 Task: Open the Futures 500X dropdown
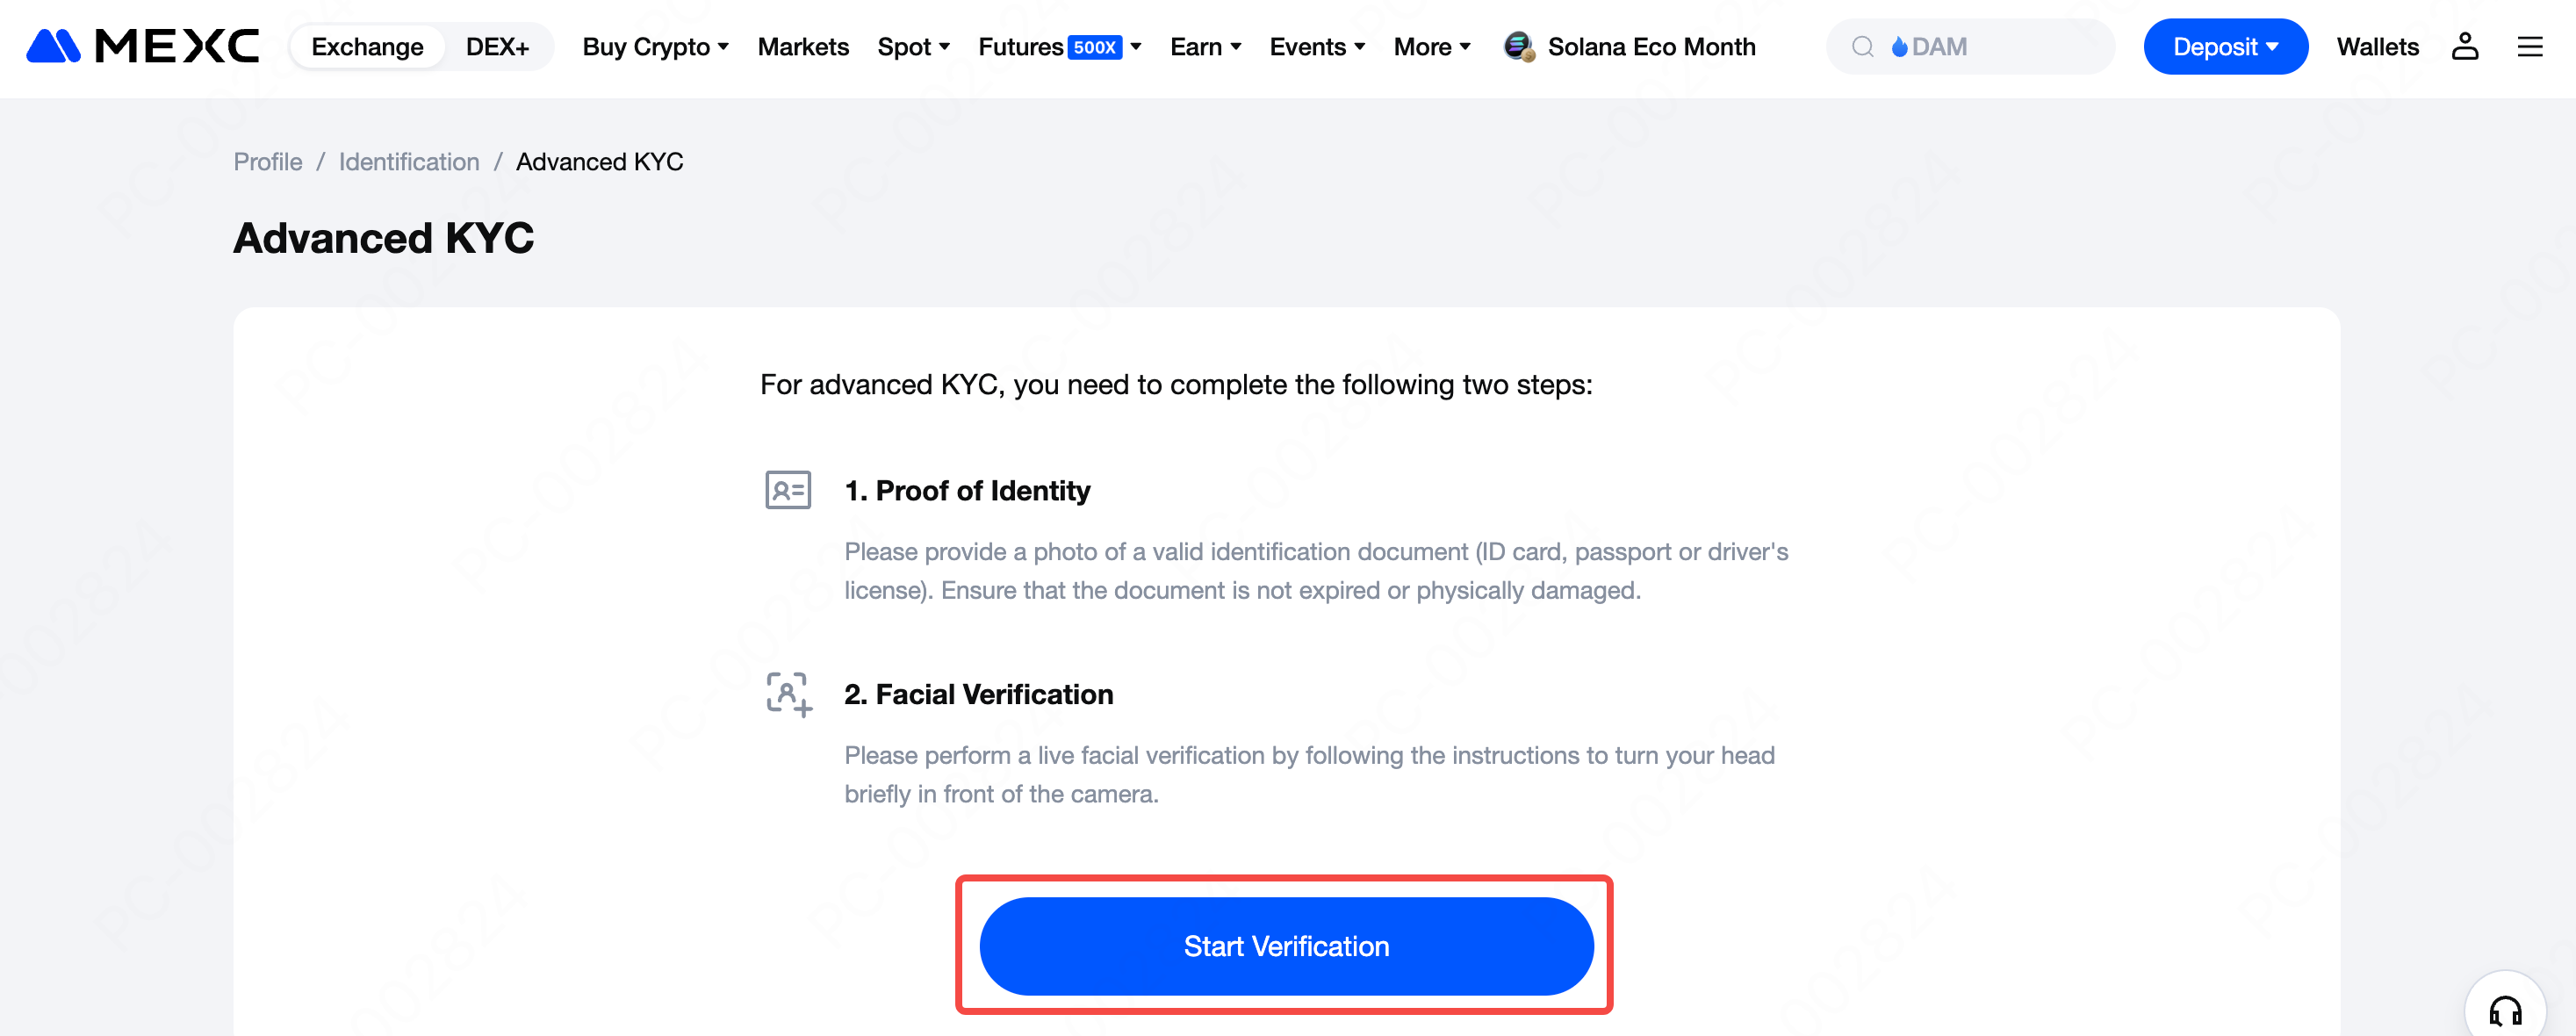tap(1059, 47)
